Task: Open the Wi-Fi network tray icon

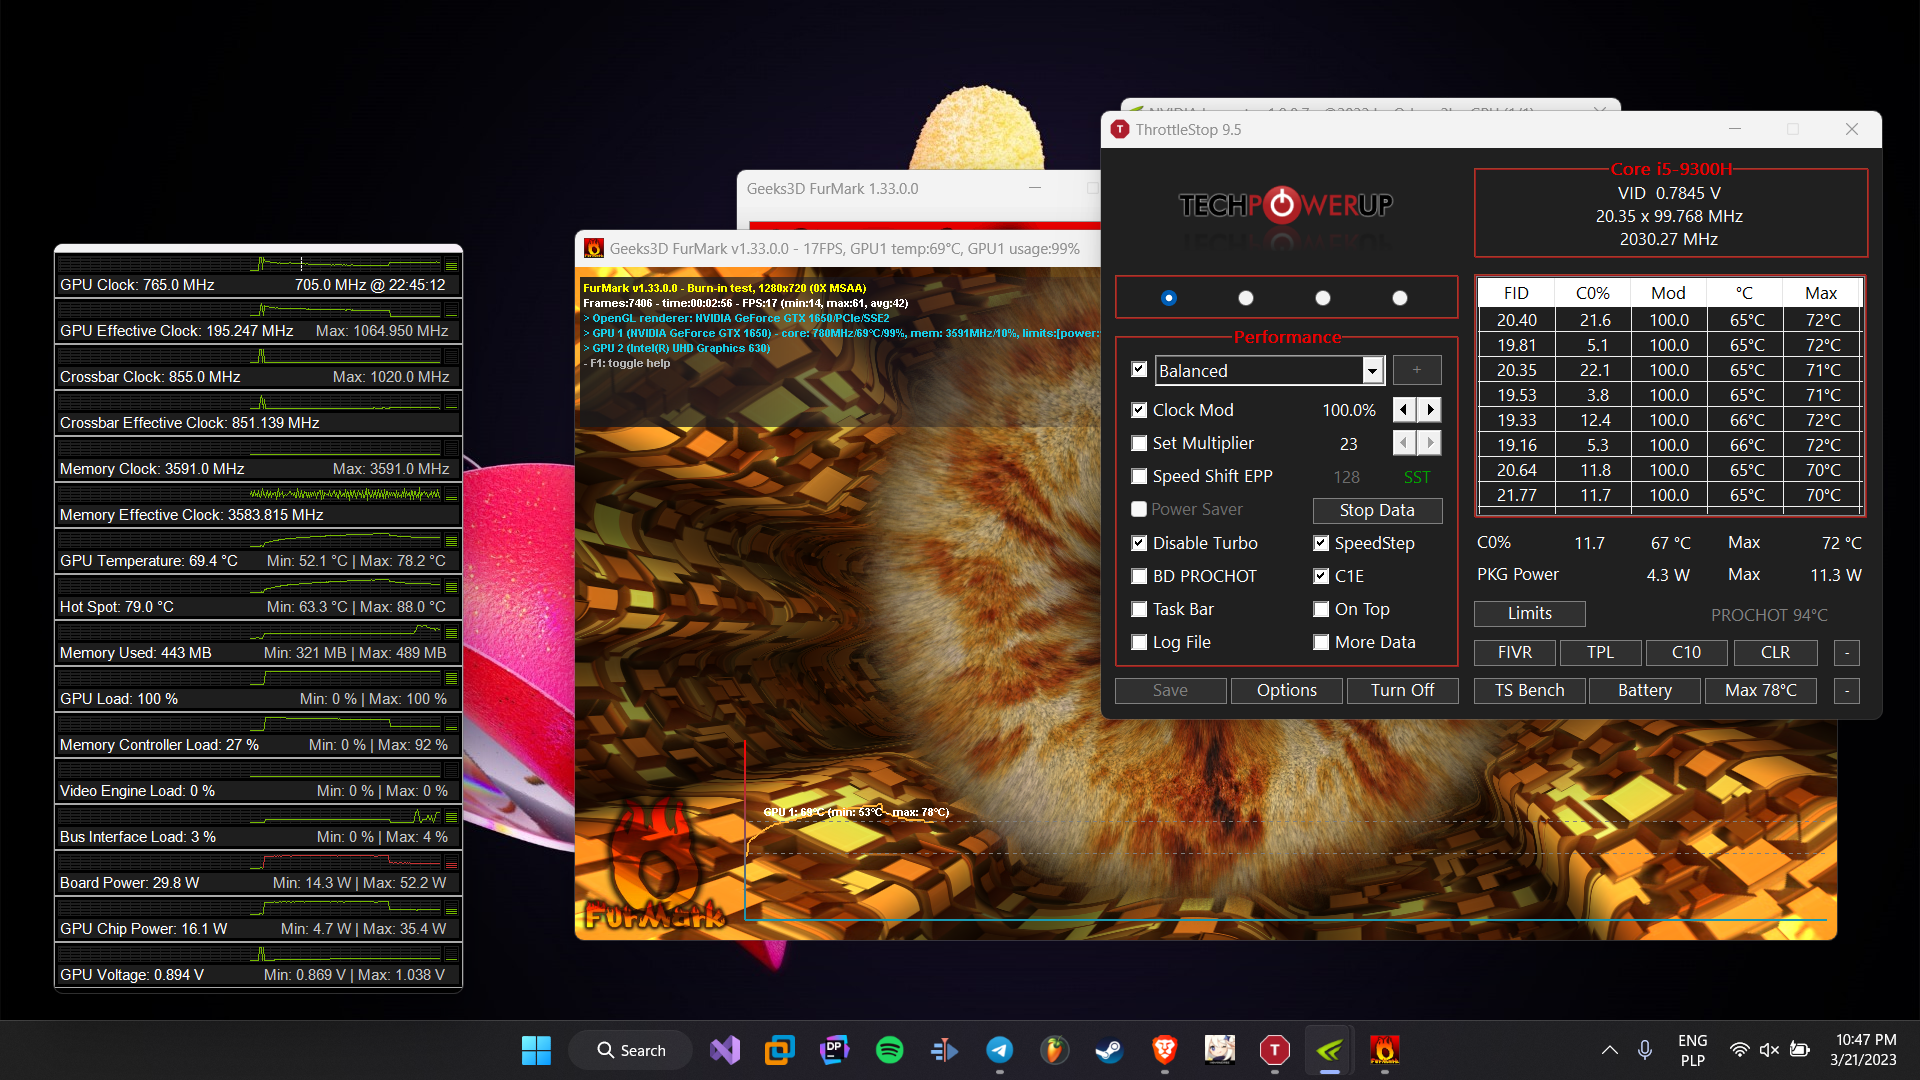Action: 1740,1050
